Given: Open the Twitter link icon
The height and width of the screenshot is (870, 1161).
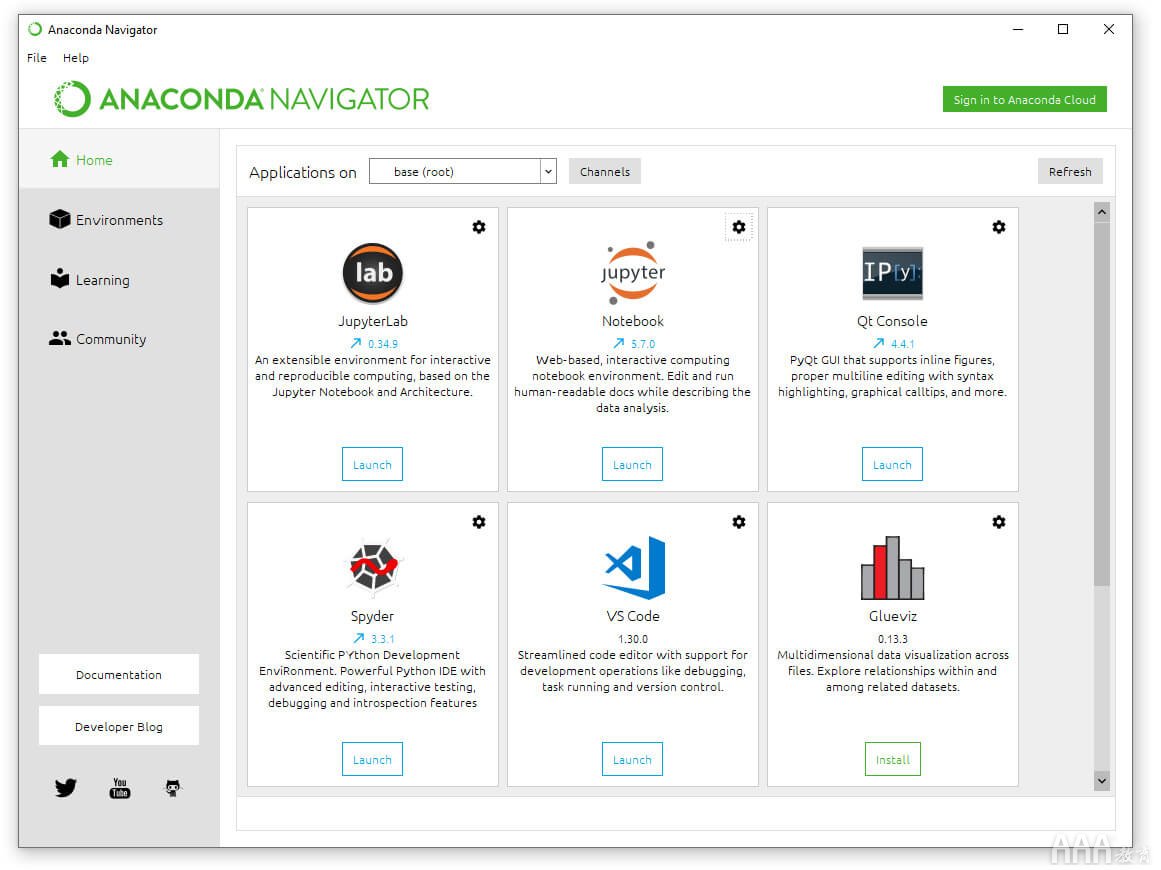Looking at the screenshot, I should (x=66, y=788).
